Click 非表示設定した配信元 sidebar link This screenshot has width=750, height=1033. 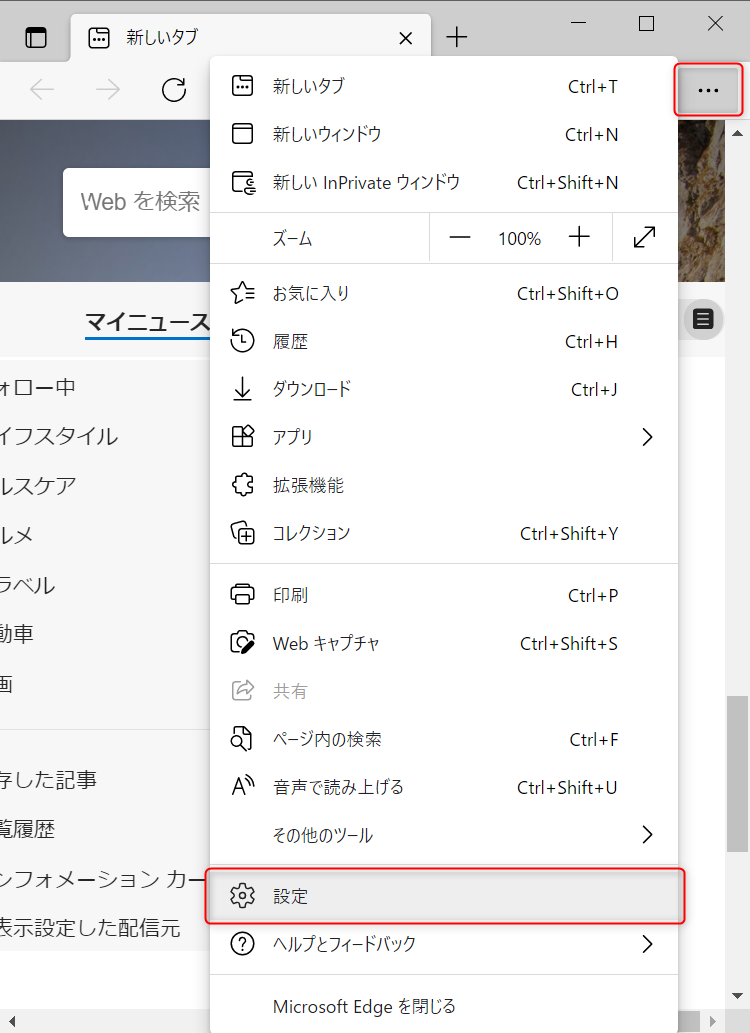90,928
